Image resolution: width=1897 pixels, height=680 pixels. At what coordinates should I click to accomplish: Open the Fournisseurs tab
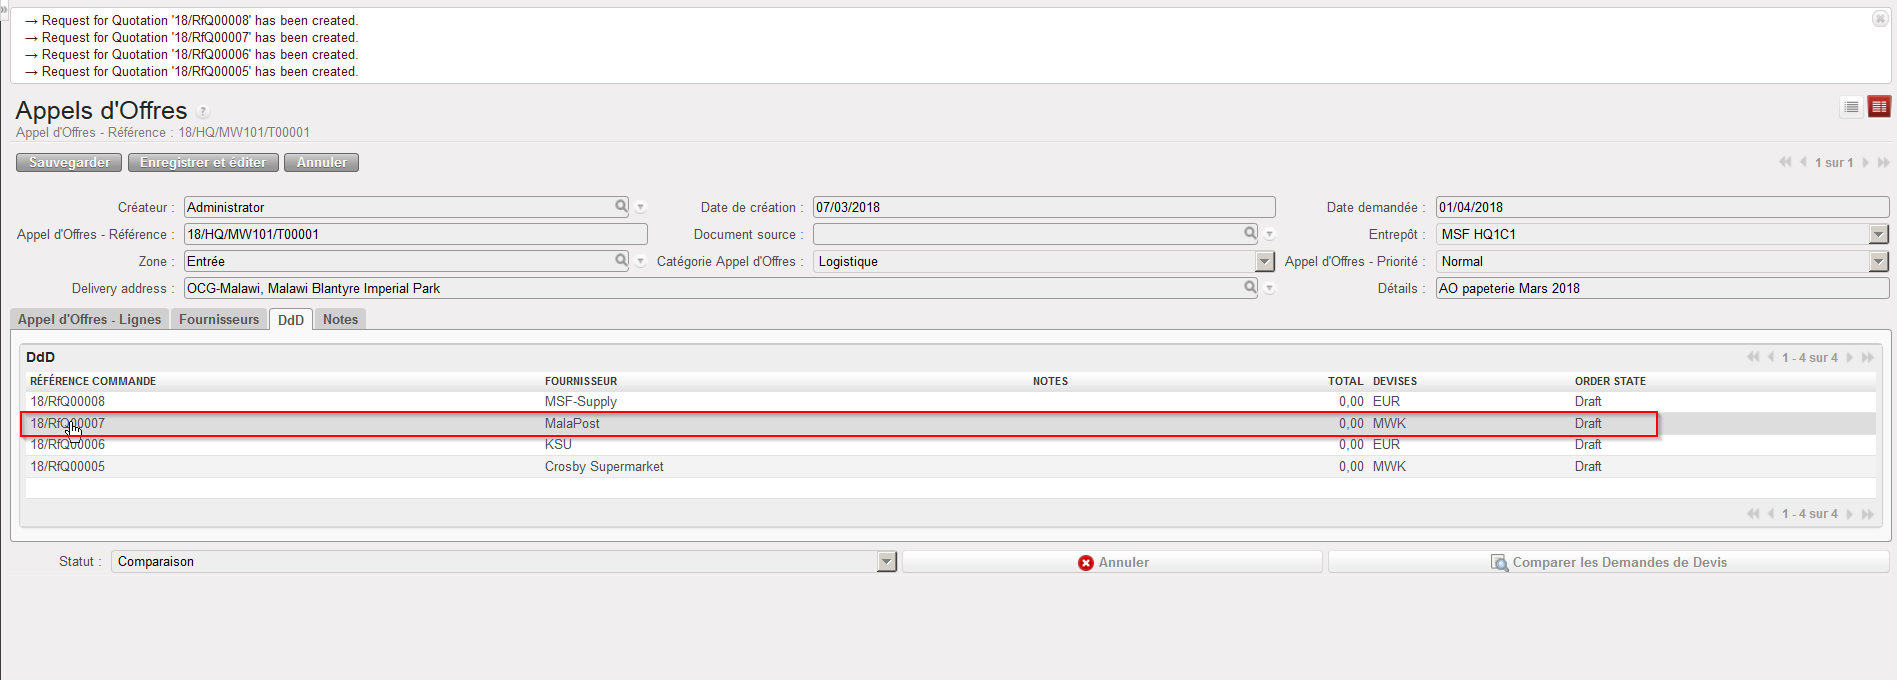tap(219, 319)
